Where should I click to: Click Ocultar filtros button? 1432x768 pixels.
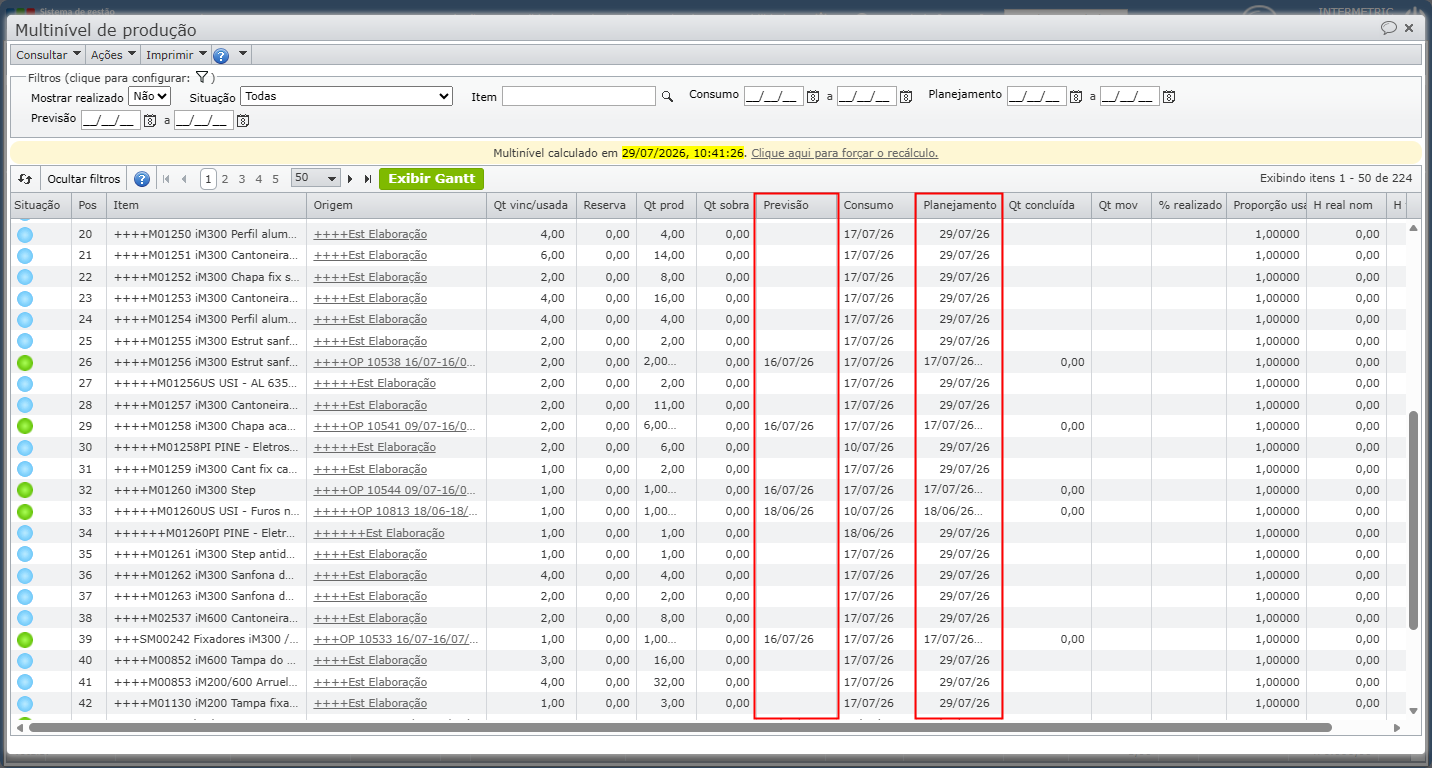tap(84, 179)
